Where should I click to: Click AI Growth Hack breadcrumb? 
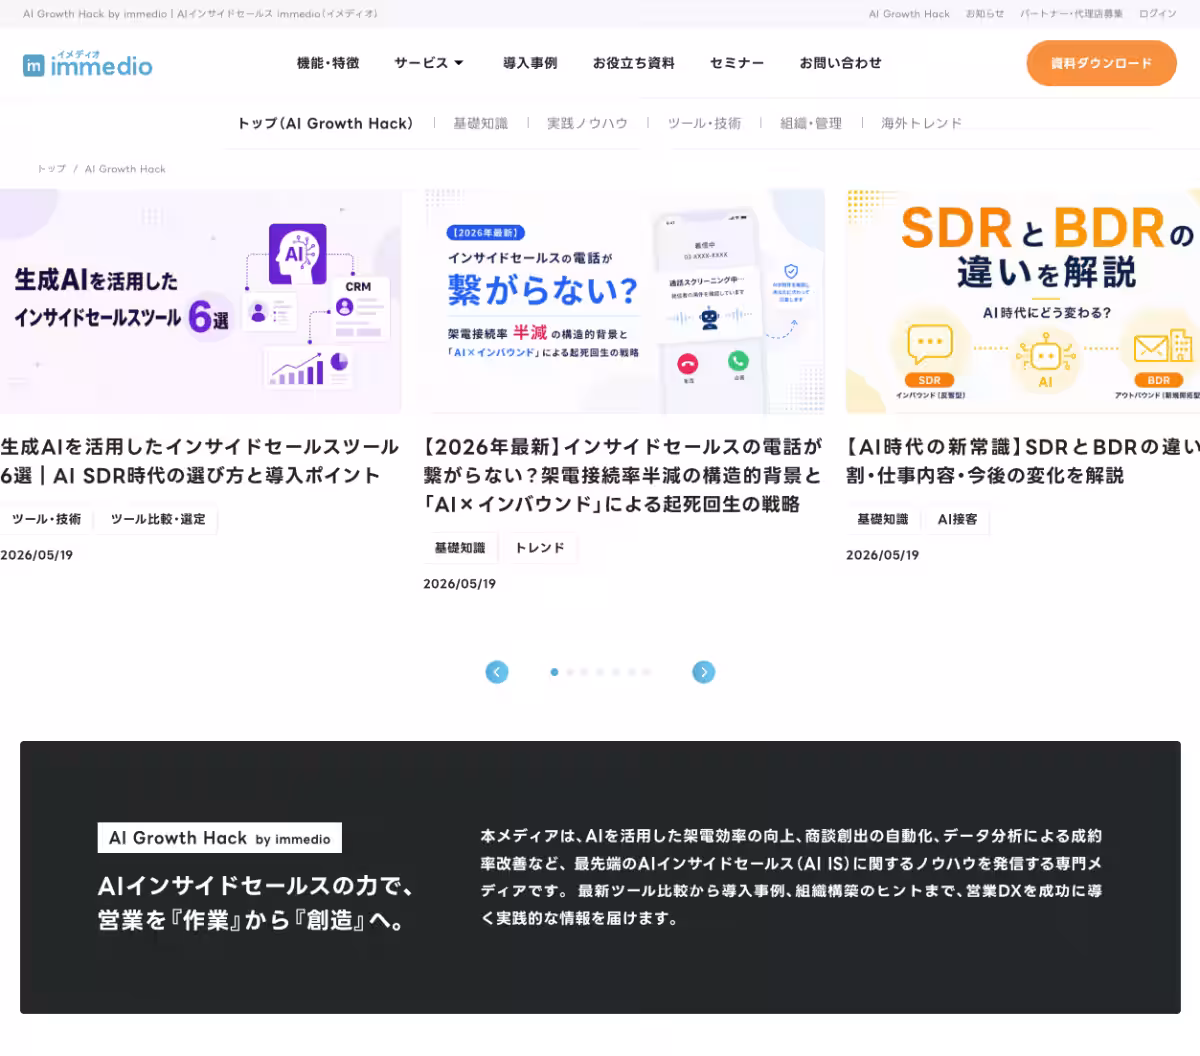tap(125, 169)
